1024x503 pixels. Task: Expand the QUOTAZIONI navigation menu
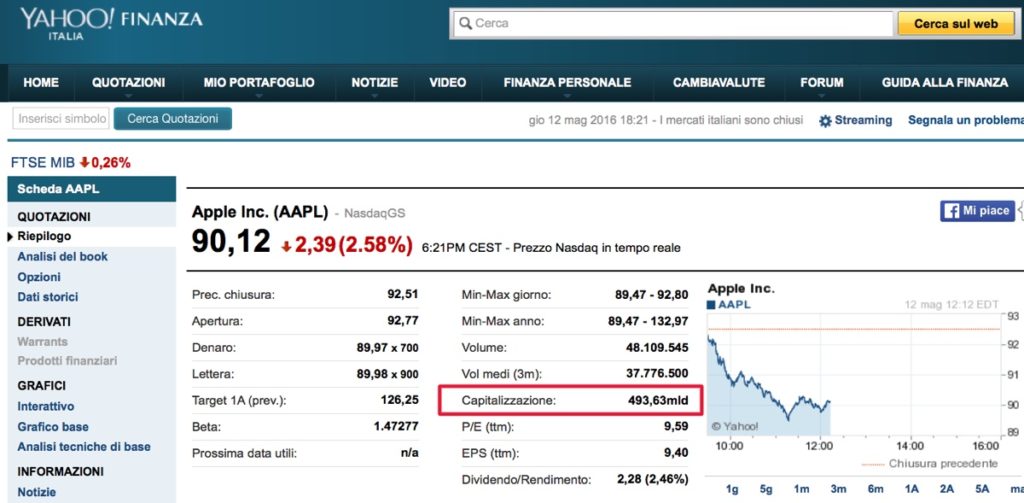coord(128,83)
